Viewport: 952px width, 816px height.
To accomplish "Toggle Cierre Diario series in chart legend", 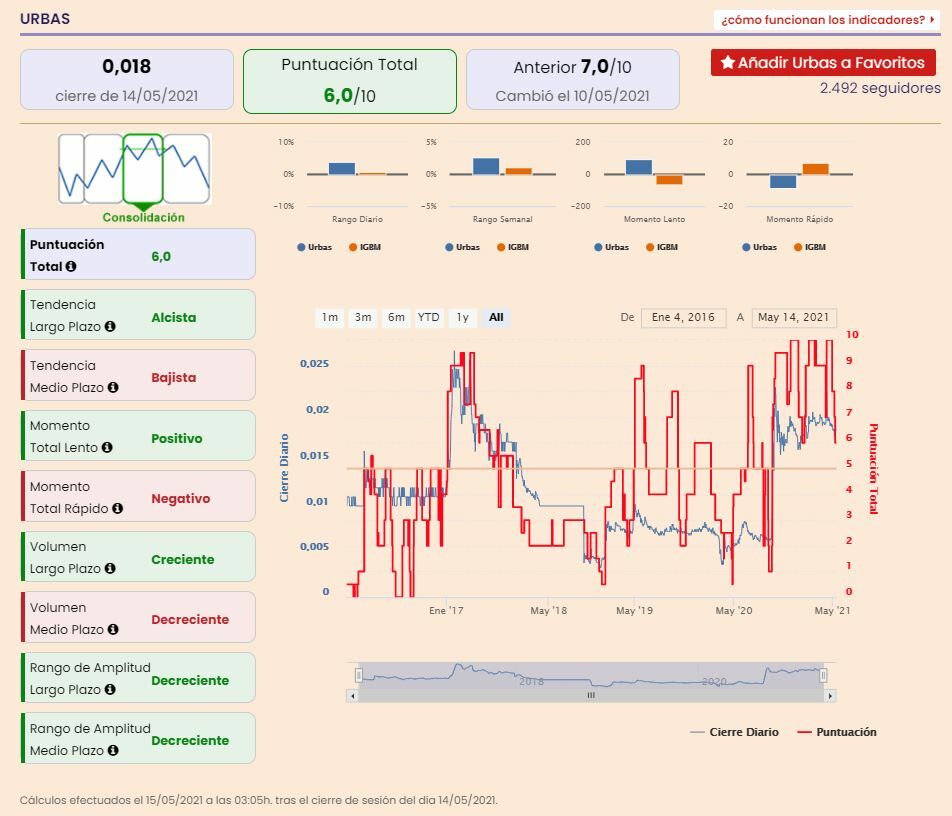I will (x=735, y=732).
